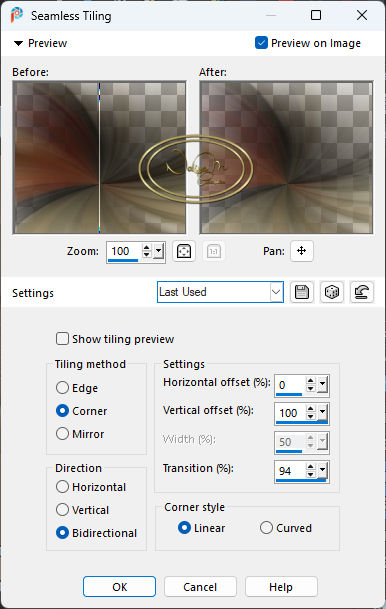Click the Zoom value field showing 100
This screenshot has width=386, height=609.
coord(123,251)
